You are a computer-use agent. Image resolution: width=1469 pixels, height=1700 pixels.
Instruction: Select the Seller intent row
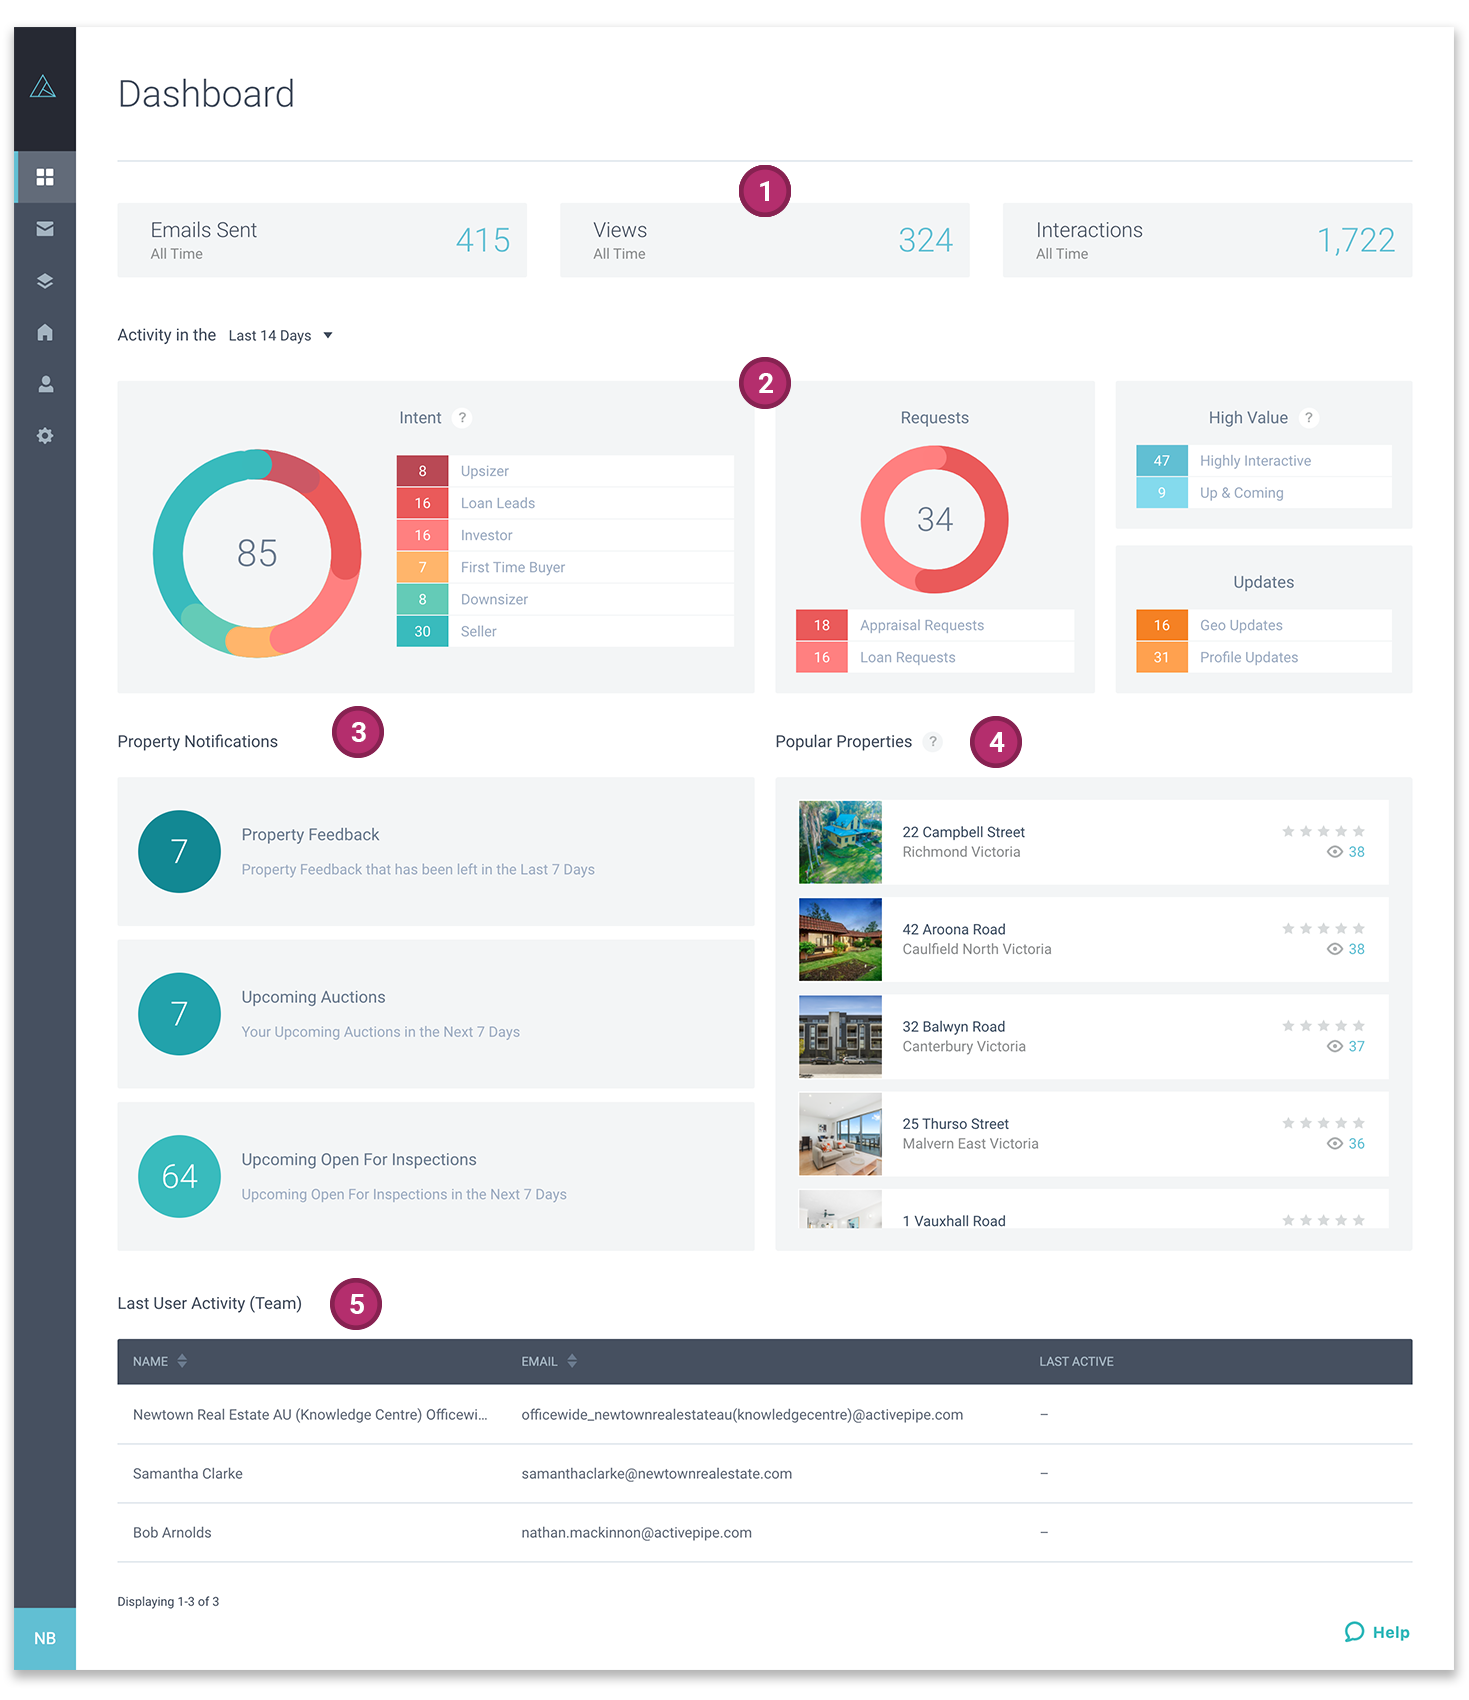565,631
